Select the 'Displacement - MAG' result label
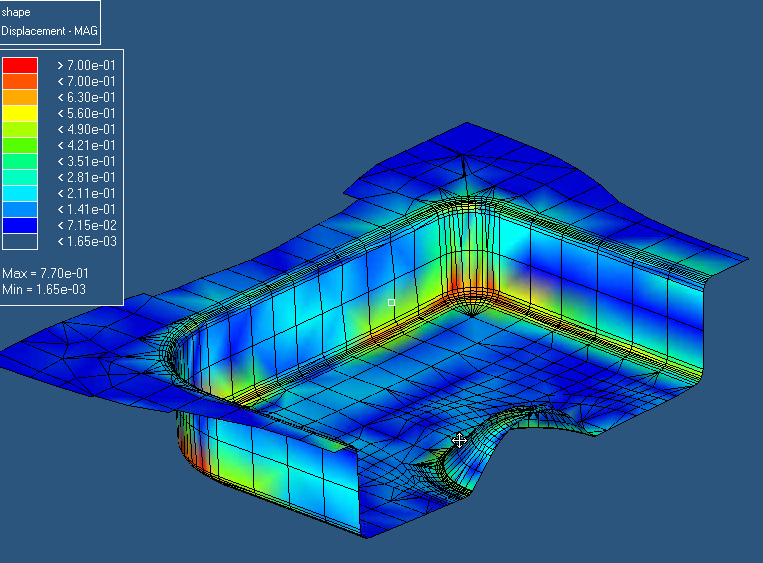The image size is (763, 563). pos(48,30)
